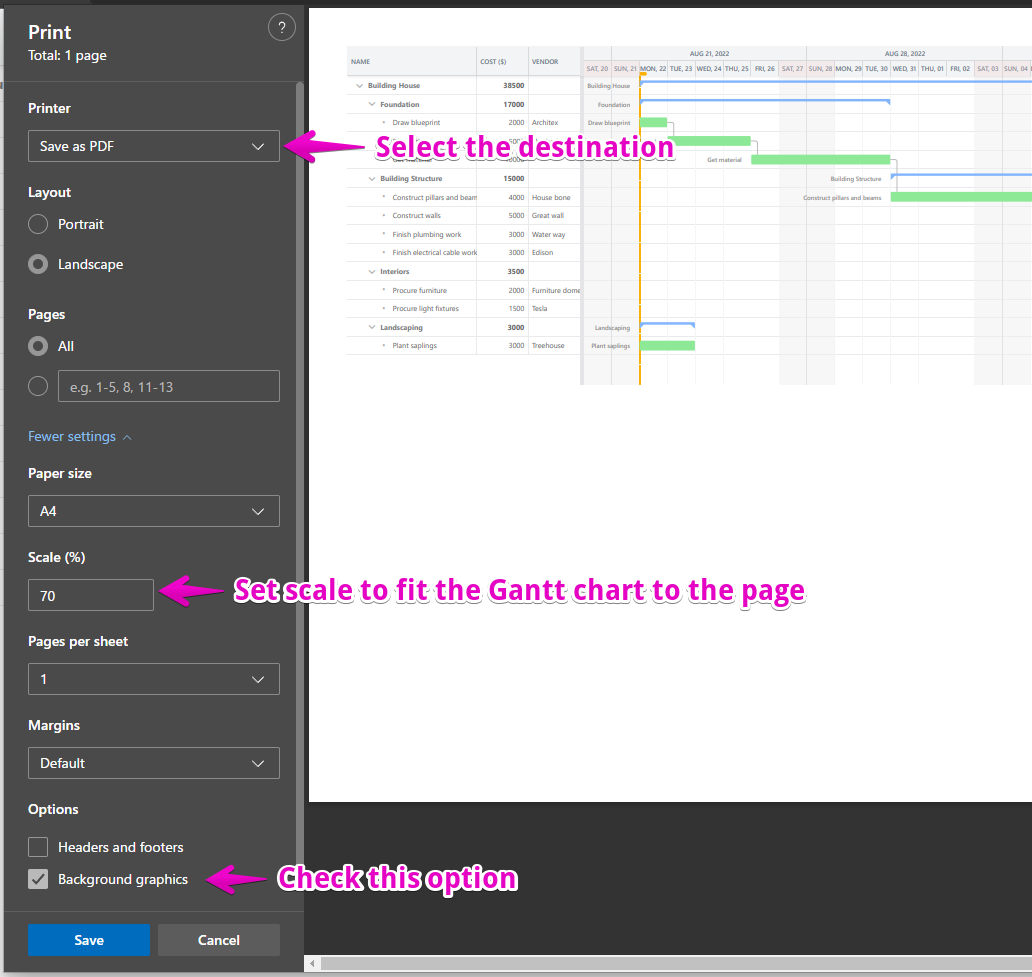Viewport: 1032px width, 977px height.
Task: Collapse settings via Fewer settings link
Action: pos(79,437)
